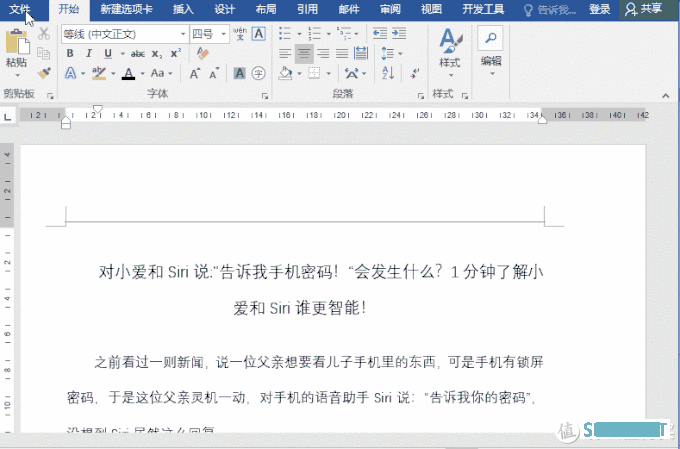The width and height of the screenshot is (680, 449).
Task: Insert enclosed character (circled 字) icon
Action: click(258, 73)
